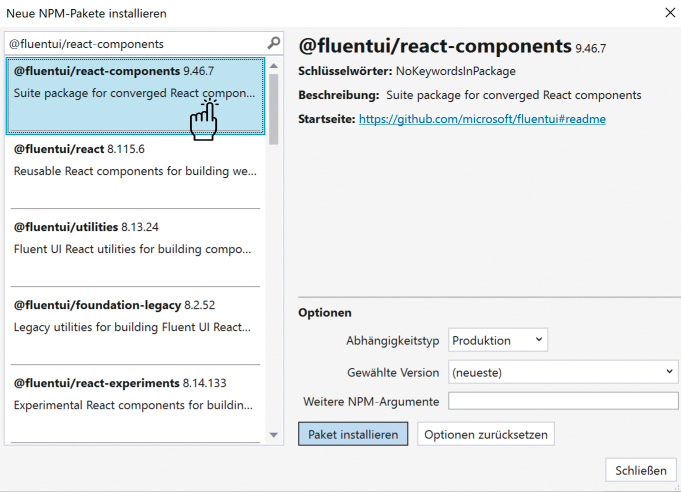Click the Weitere NPM-Argumente input field
This screenshot has height=492, width=681.
tap(563, 401)
